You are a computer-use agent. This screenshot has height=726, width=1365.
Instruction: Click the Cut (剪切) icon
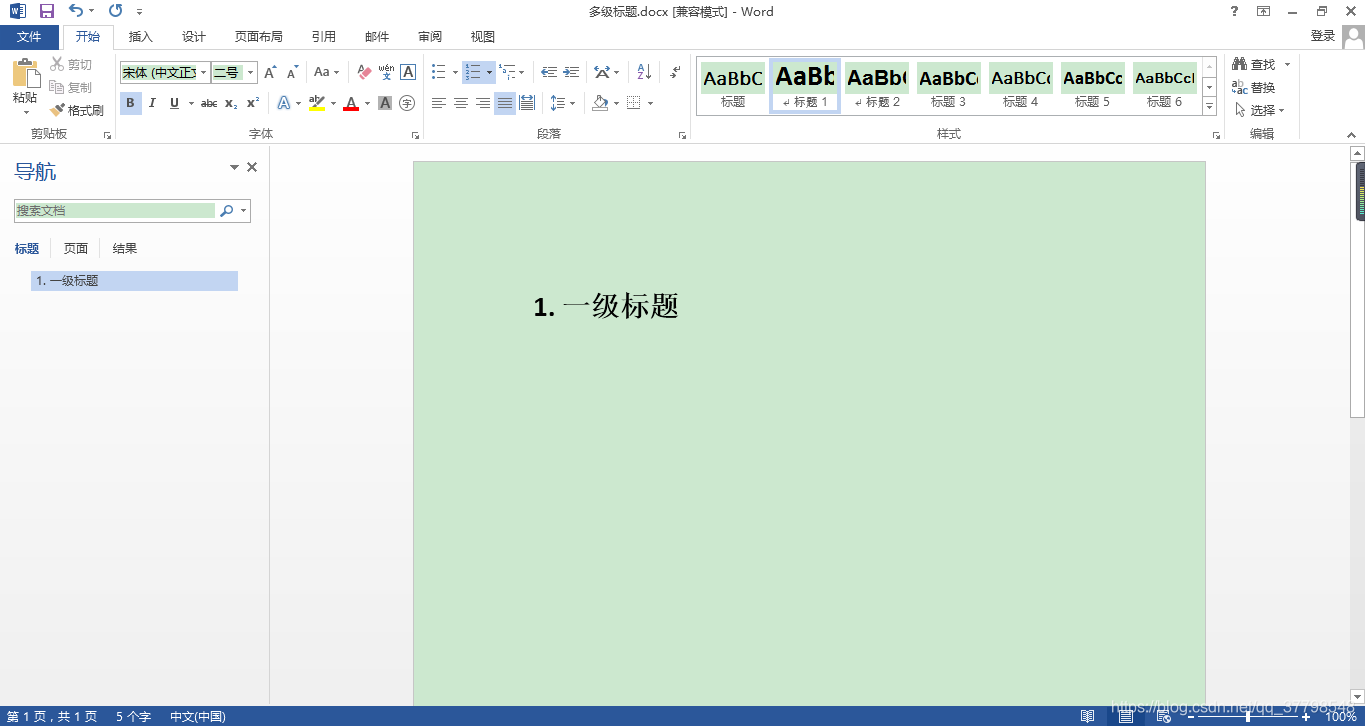58,64
